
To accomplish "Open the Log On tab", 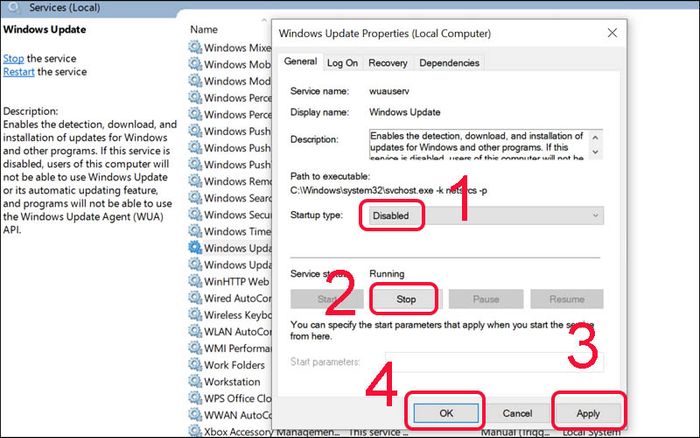I will point(342,63).
